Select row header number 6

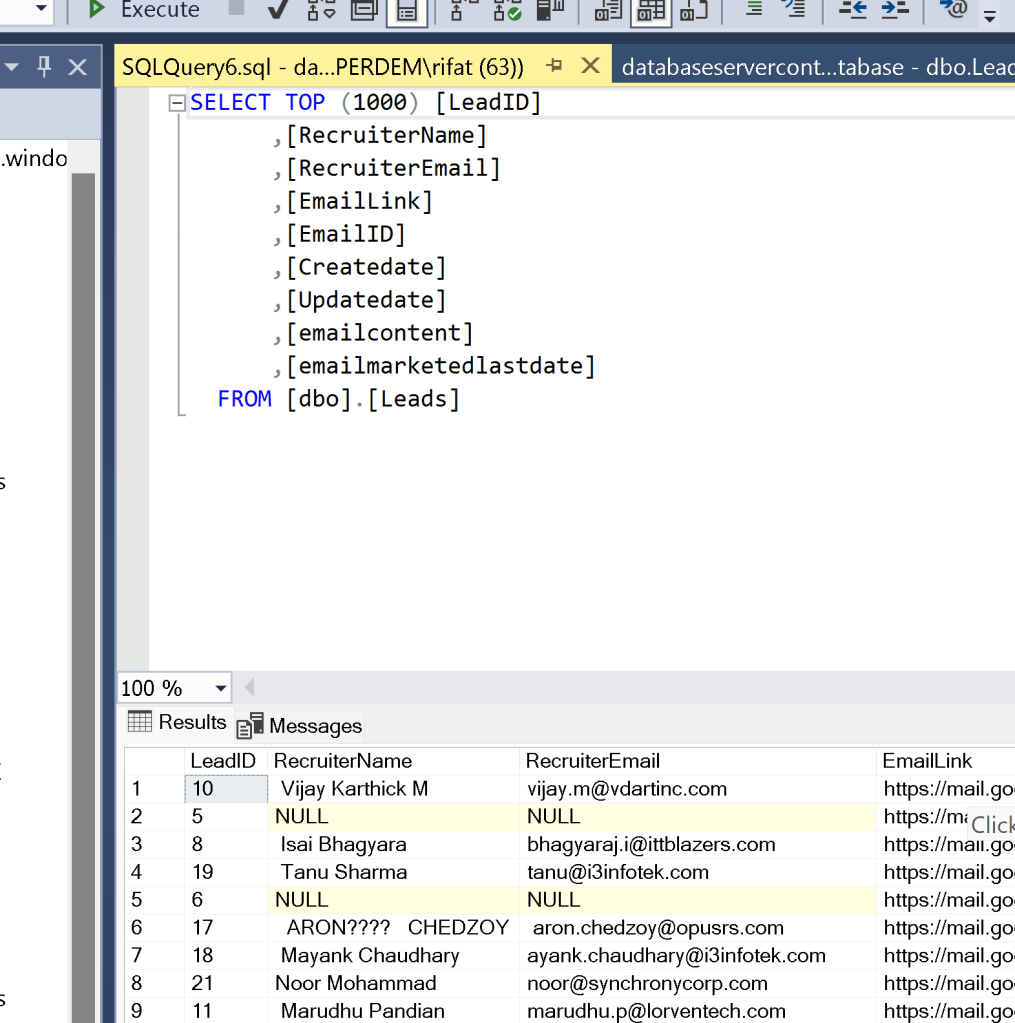coord(154,928)
